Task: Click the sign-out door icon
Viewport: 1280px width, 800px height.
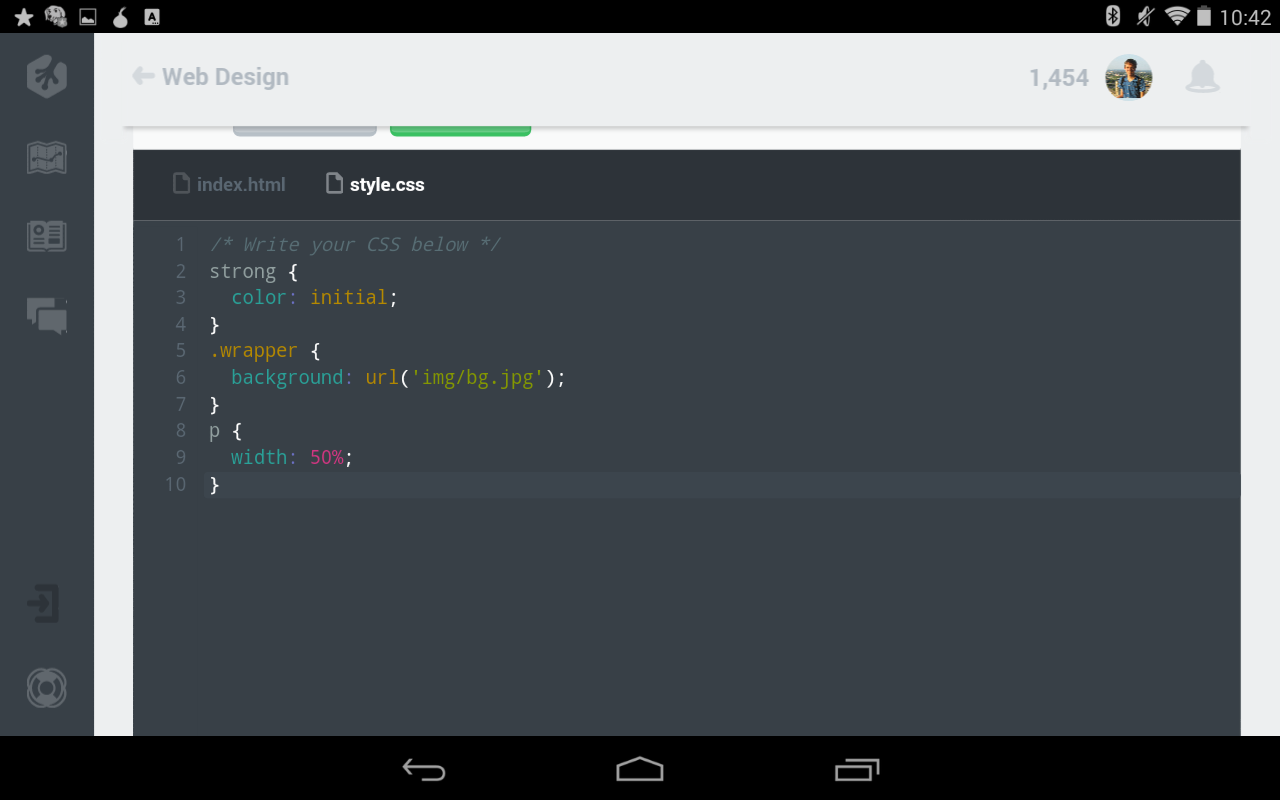Action: (44, 604)
